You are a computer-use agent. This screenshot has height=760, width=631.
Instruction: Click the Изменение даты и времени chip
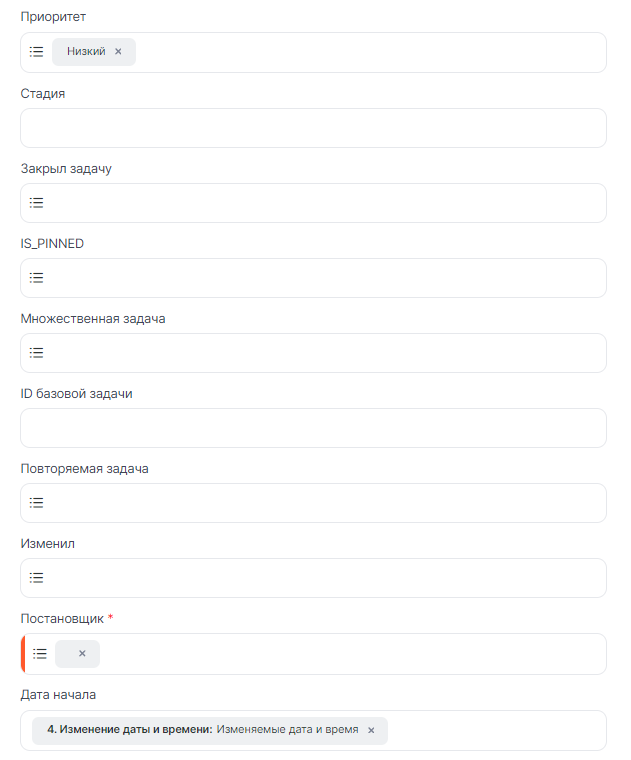pos(200,730)
